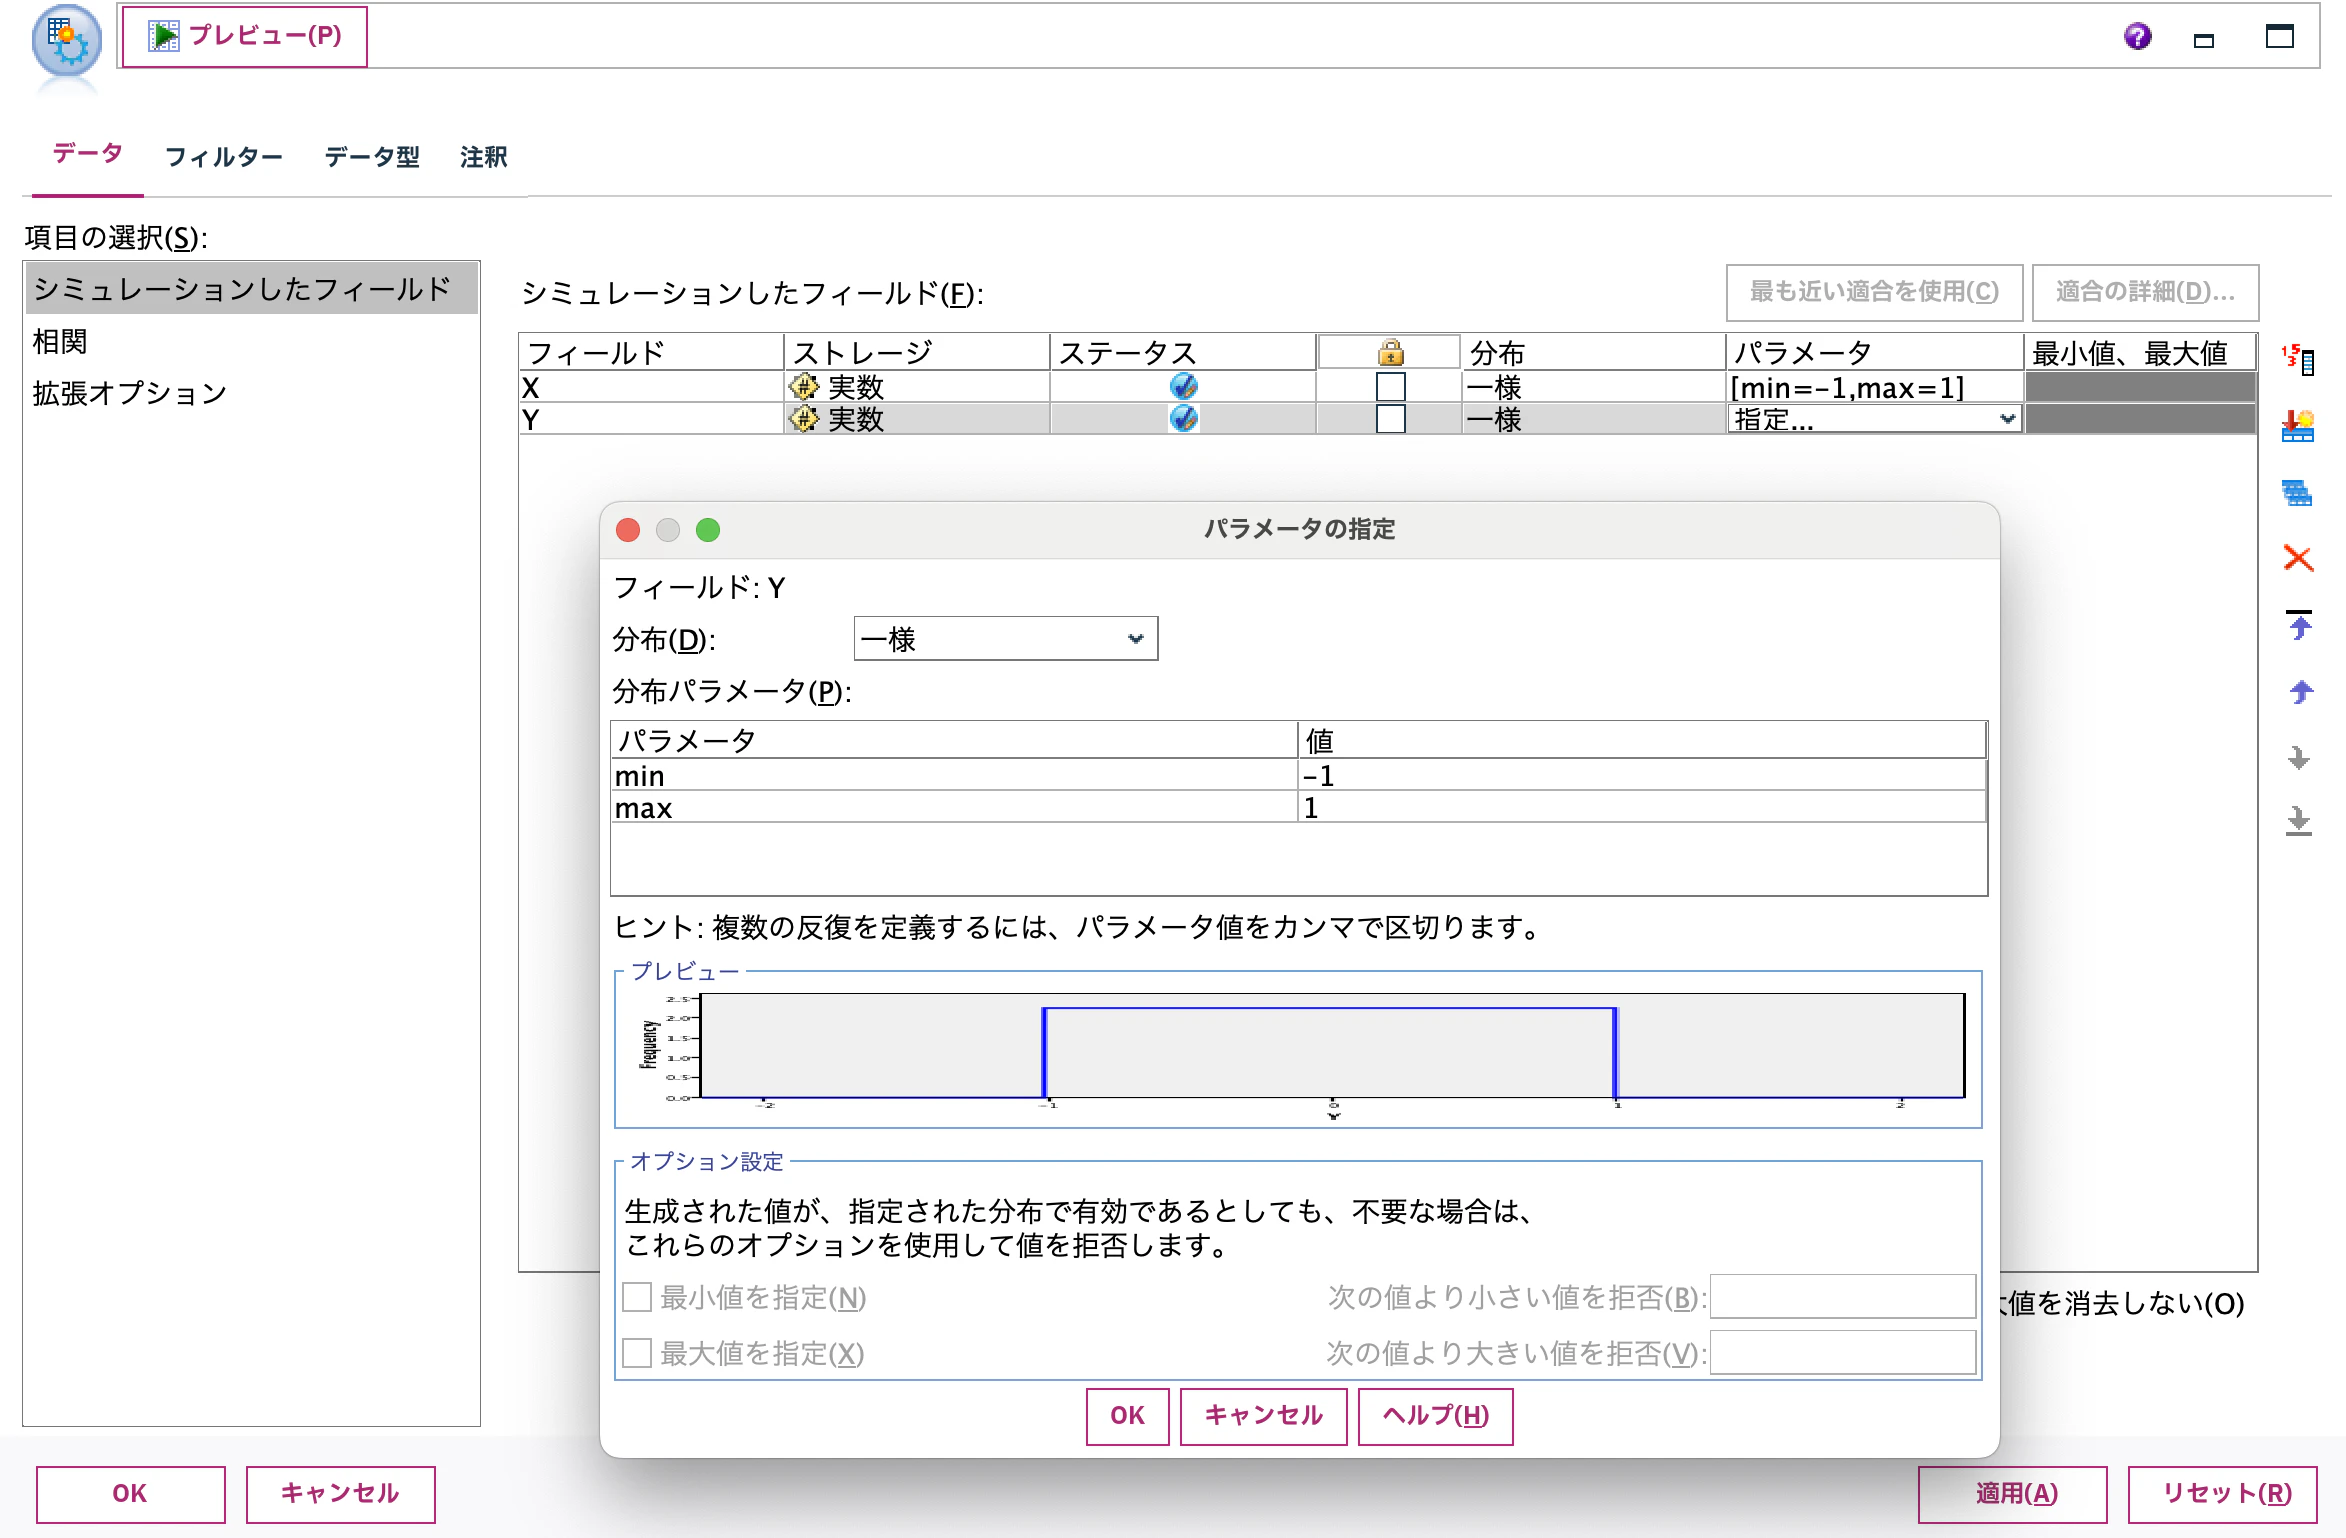Click the min value cell showing -1

pyautogui.click(x=1642, y=775)
